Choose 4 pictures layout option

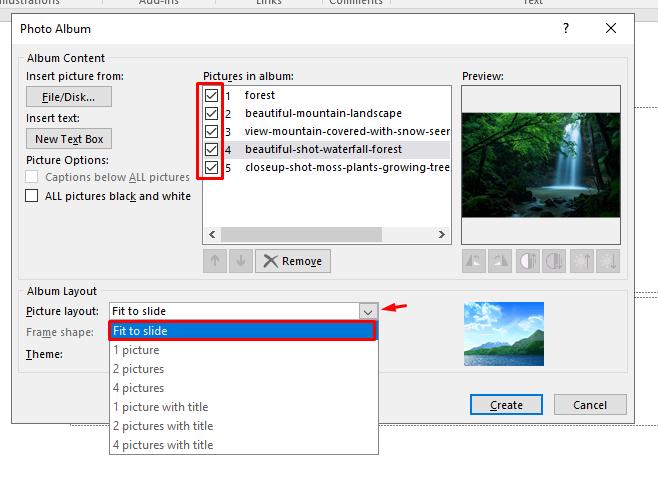tap(243, 388)
